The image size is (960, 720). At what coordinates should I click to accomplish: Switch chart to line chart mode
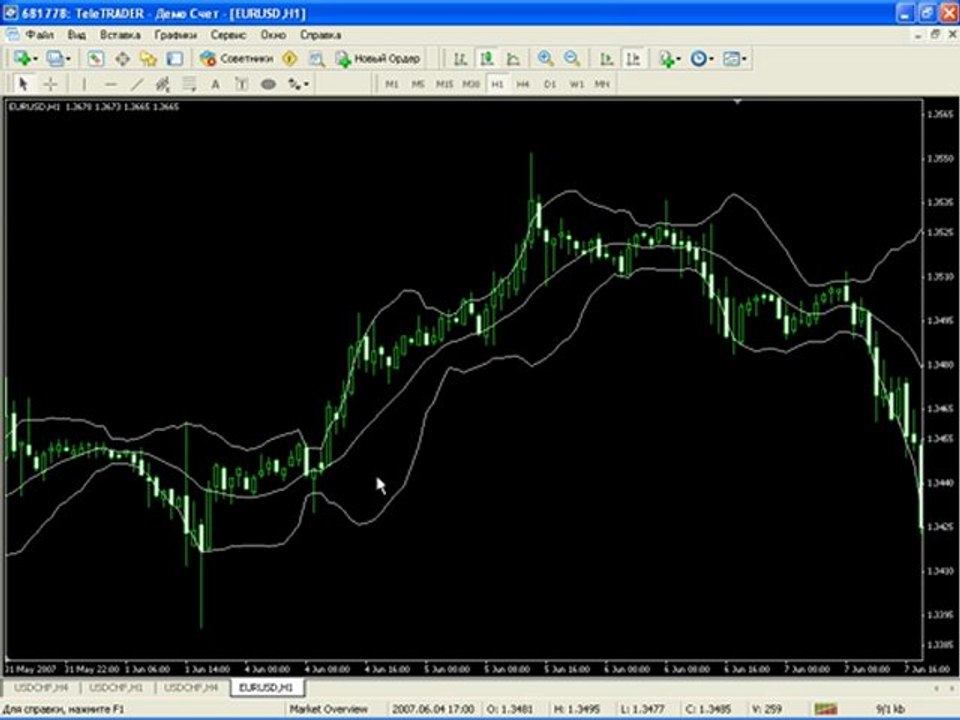[513, 59]
